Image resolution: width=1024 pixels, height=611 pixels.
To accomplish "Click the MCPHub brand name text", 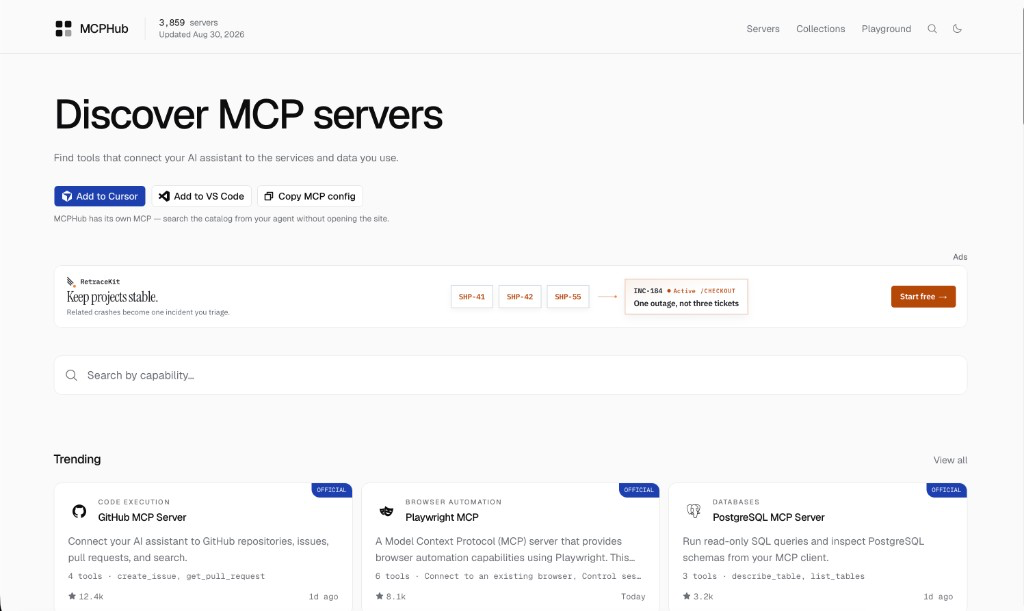I will (x=104, y=29).
